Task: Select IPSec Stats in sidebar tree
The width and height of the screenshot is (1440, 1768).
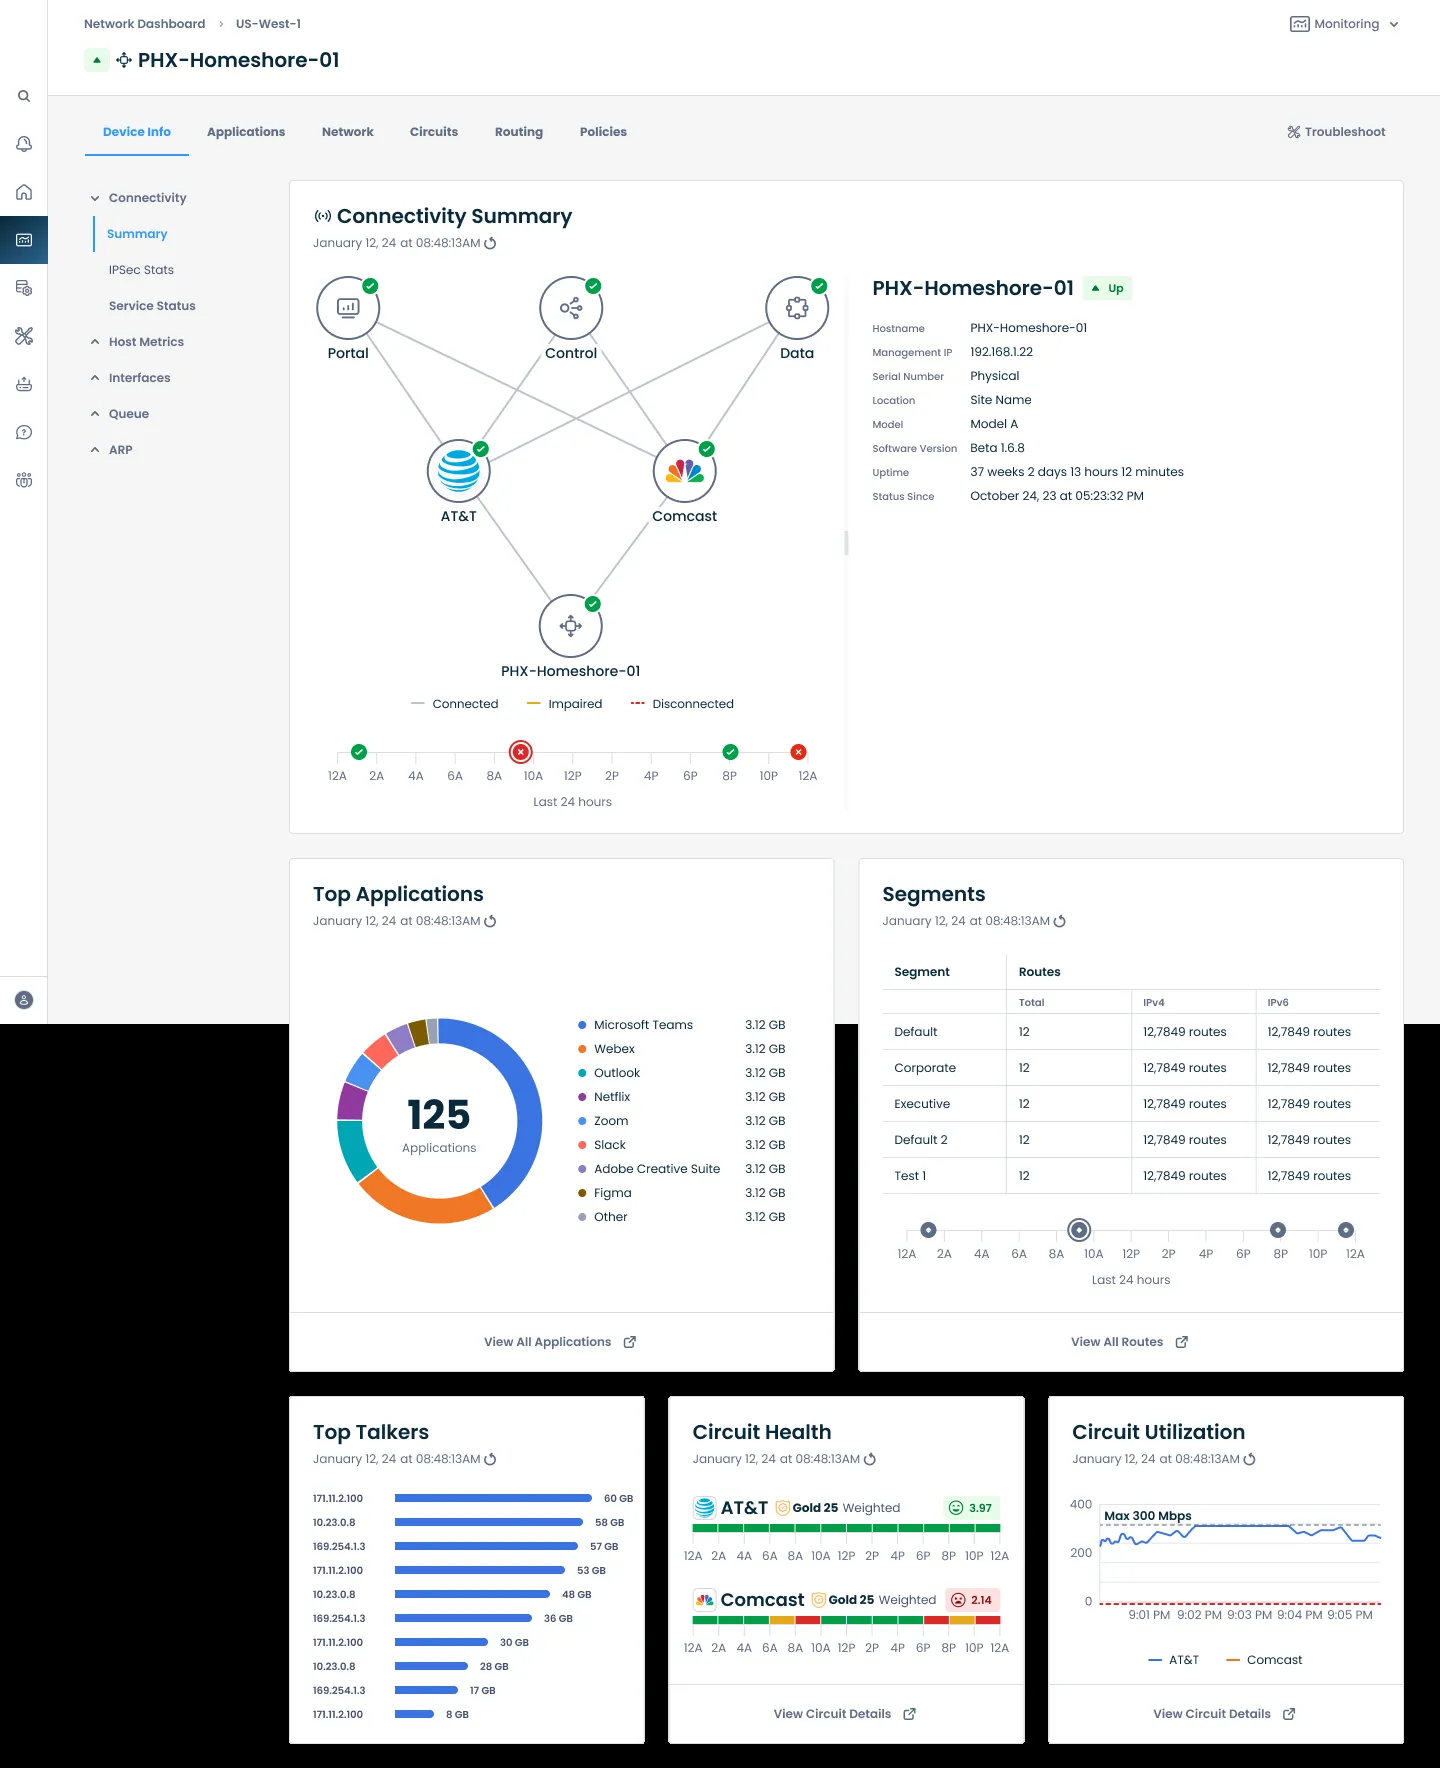Action: 141,270
